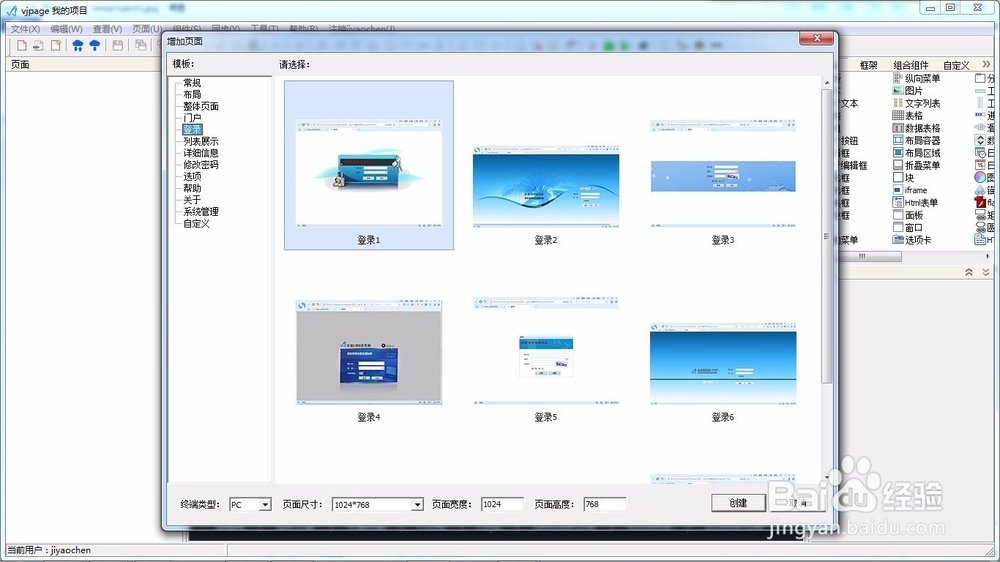Click the 创建 button
This screenshot has height=562, width=1000.
point(739,503)
